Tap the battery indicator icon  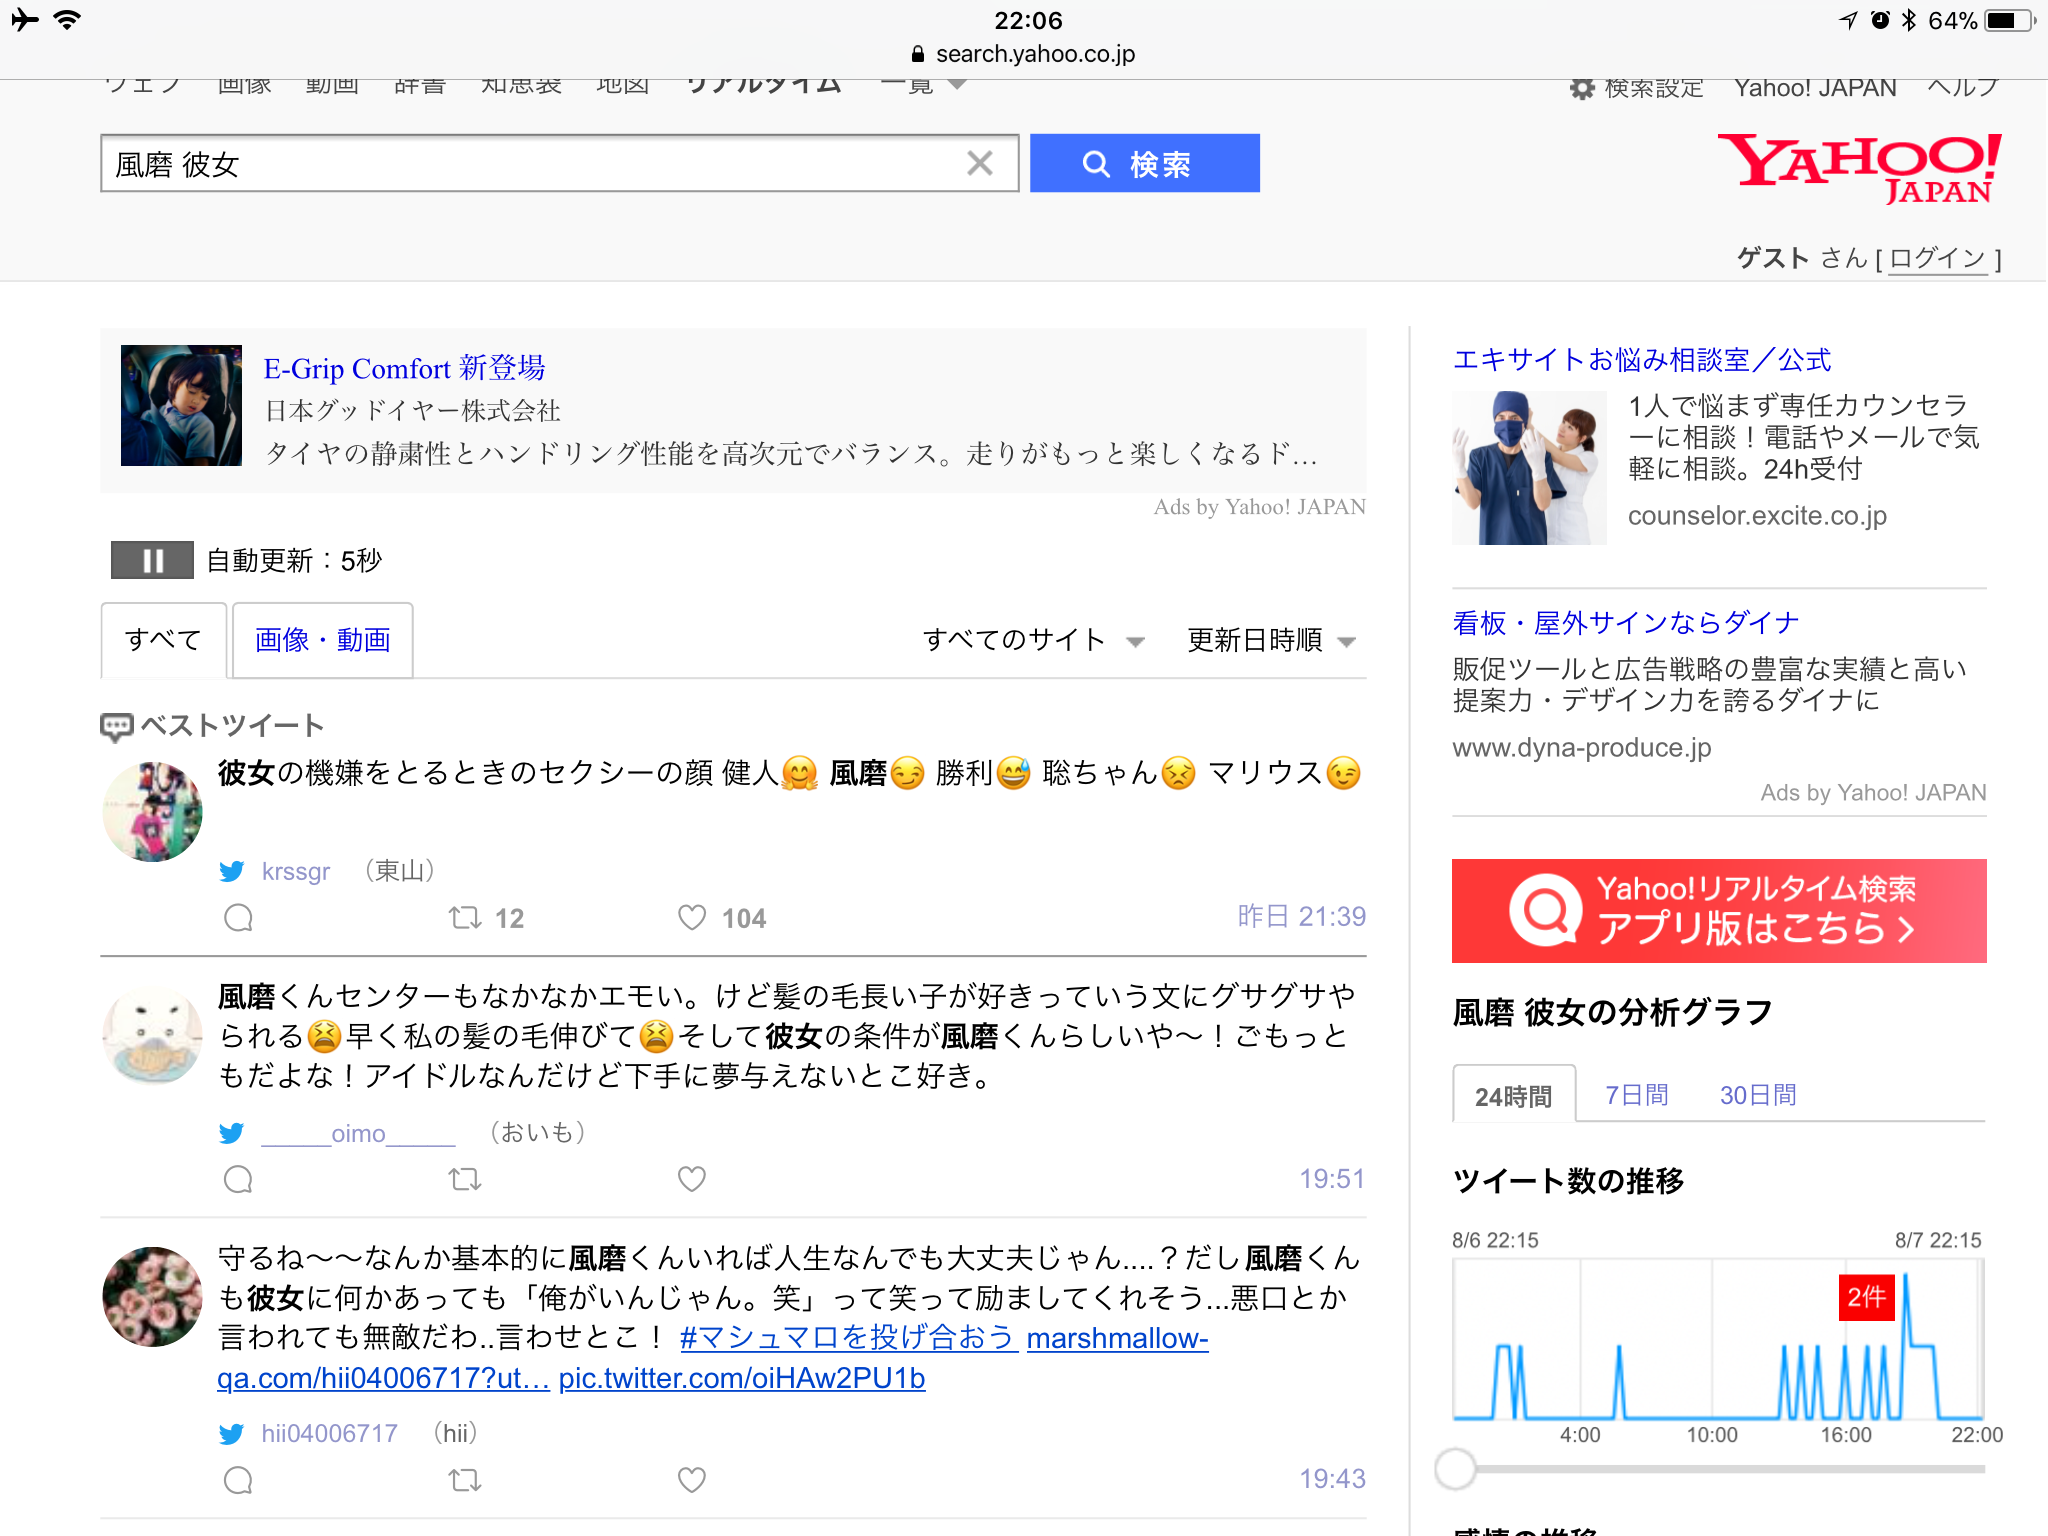tap(2011, 20)
